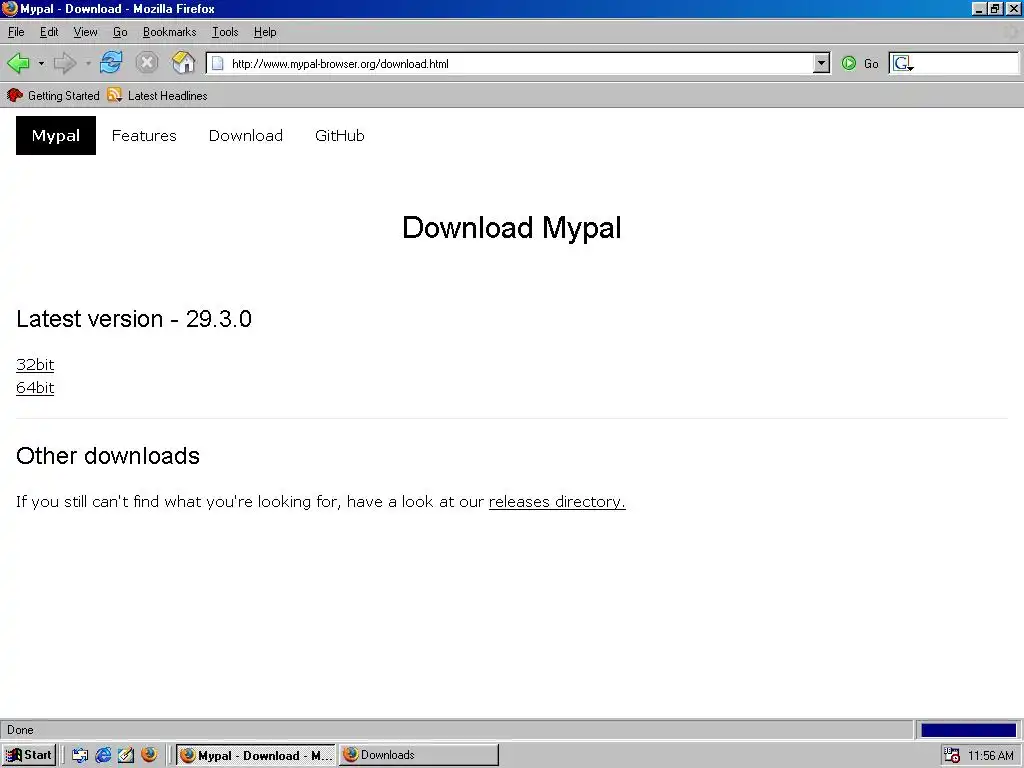Download the 64bit version
This screenshot has height=768, width=1024.
pos(35,387)
